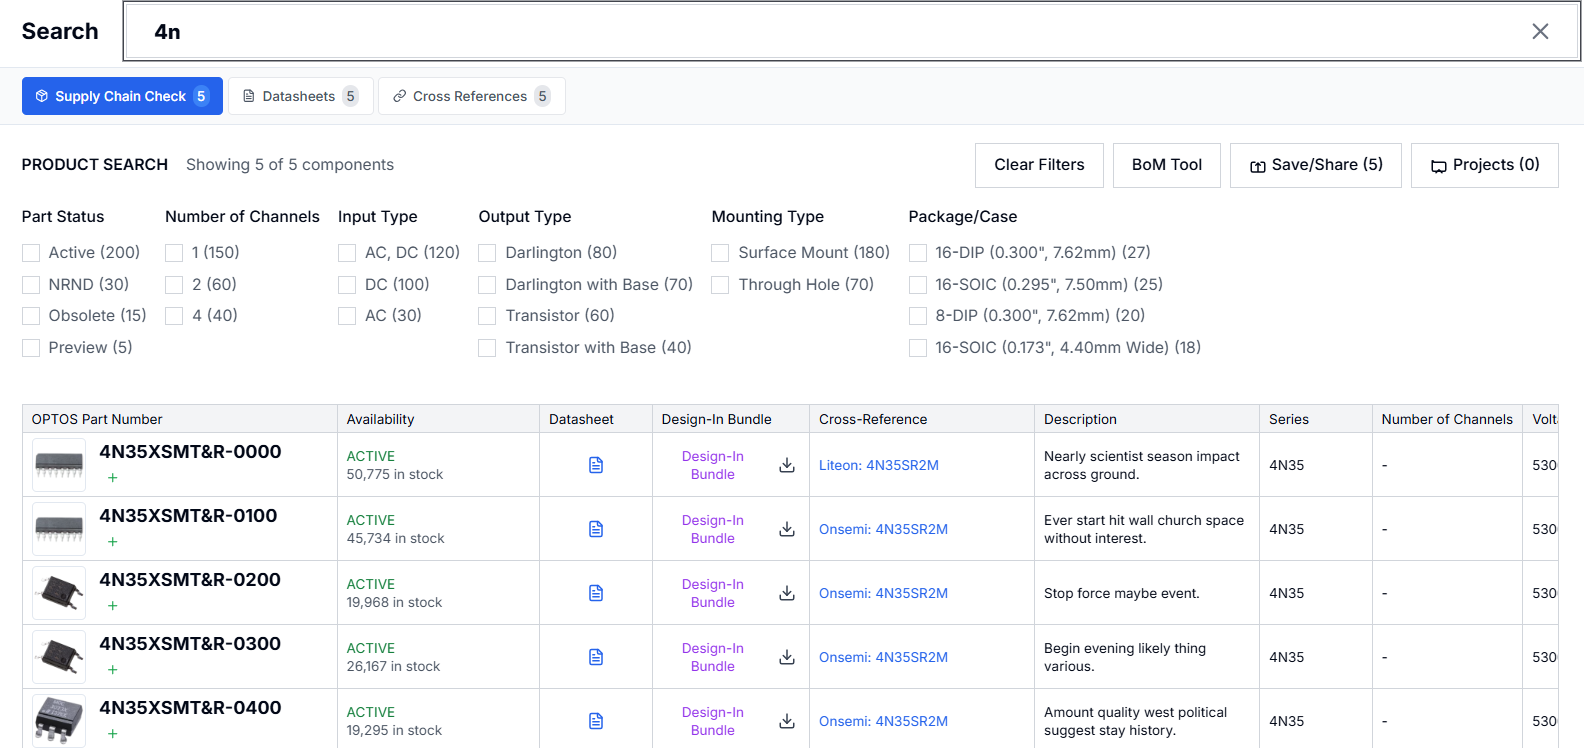Open datasheet icon for 4N35XSMT&R-0200

coord(596,593)
